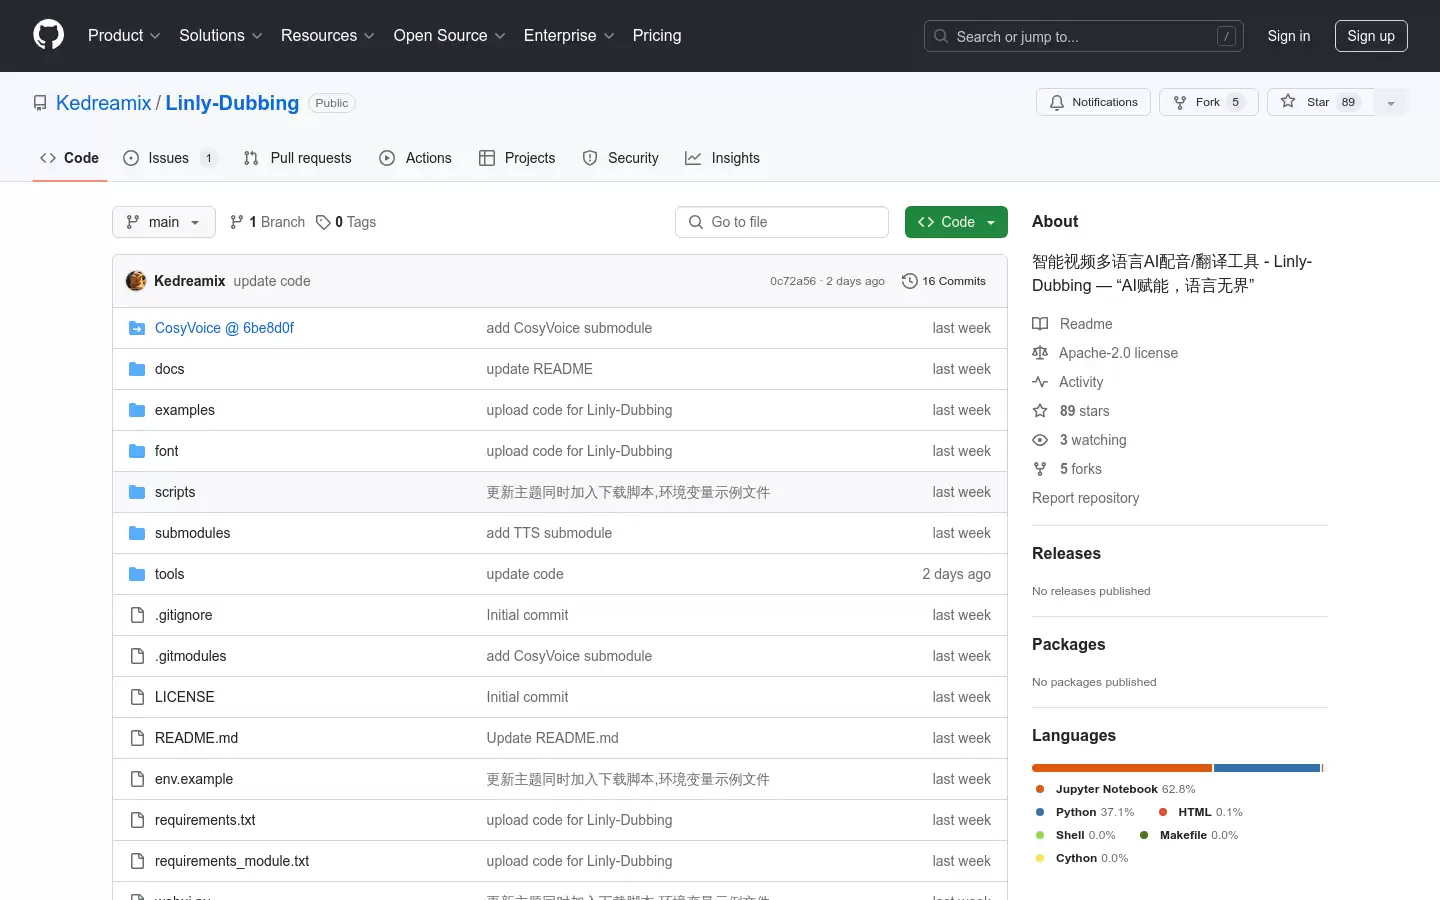
Task: Click the Activity pulse icon
Action: (x=1040, y=381)
